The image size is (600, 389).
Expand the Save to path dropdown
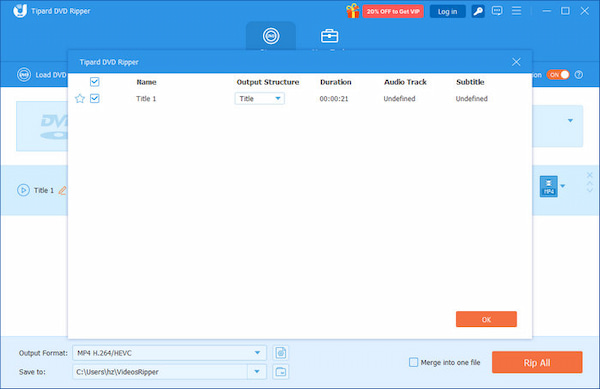pos(257,371)
